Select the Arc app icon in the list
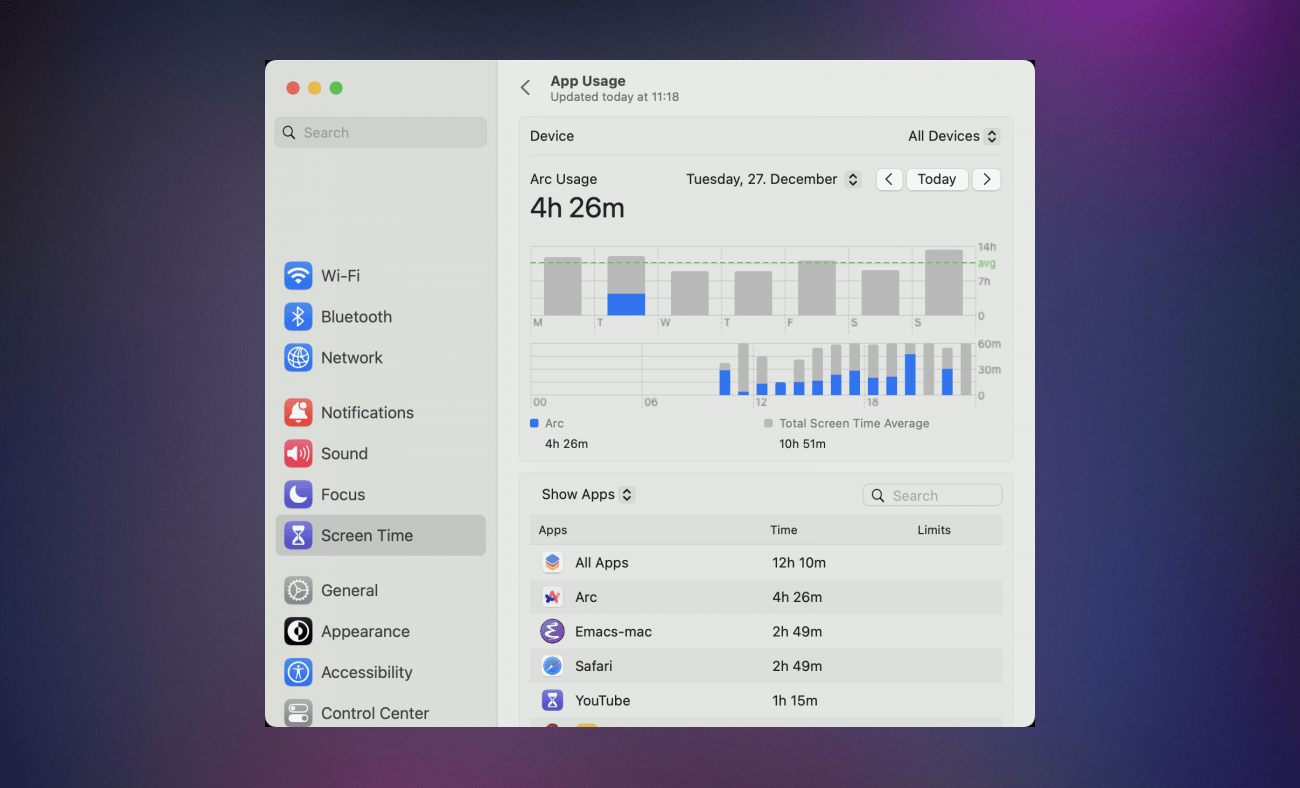Image resolution: width=1300 pixels, height=788 pixels. (552, 597)
